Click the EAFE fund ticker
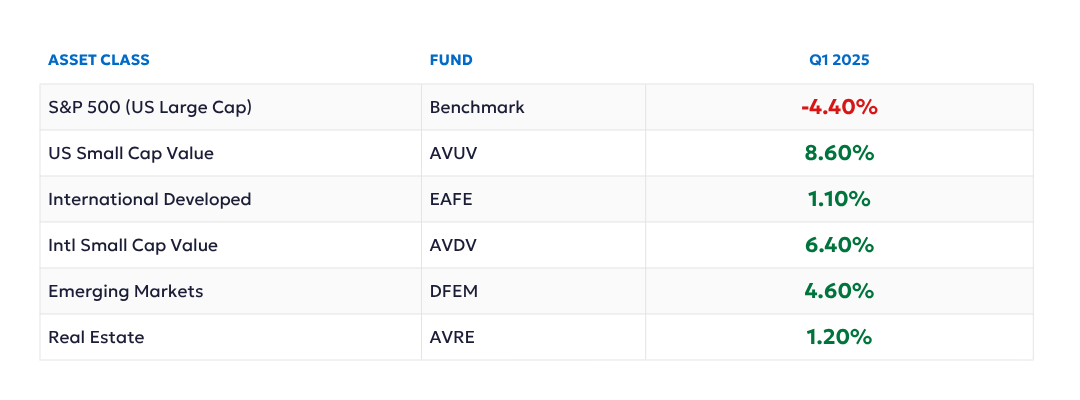The image size is (1080, 400). click(x=451, y=199)
